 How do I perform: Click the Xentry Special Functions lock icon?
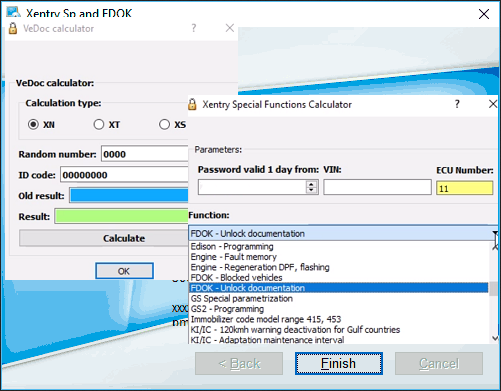(192, 104)
